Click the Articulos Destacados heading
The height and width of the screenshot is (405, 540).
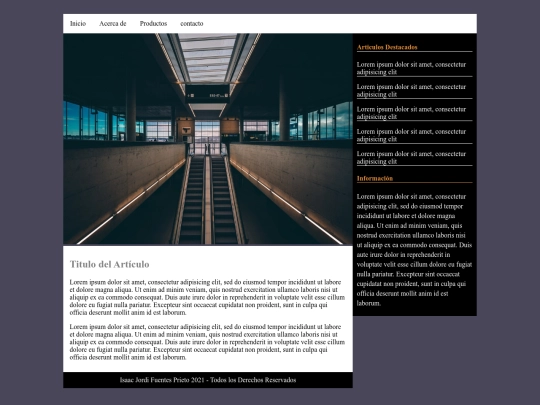point(387,48)
